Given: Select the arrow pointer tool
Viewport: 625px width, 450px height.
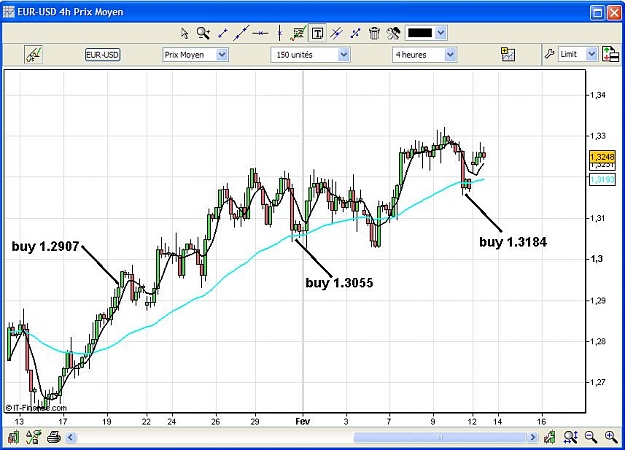Looking at the screenshot, I should coord(185,33).
